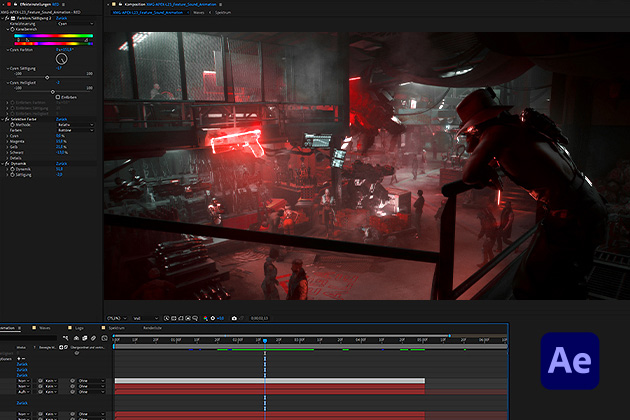630x420 pixels.
Task: Toggle the Dynamik property stopwatch
Action: 12,169
